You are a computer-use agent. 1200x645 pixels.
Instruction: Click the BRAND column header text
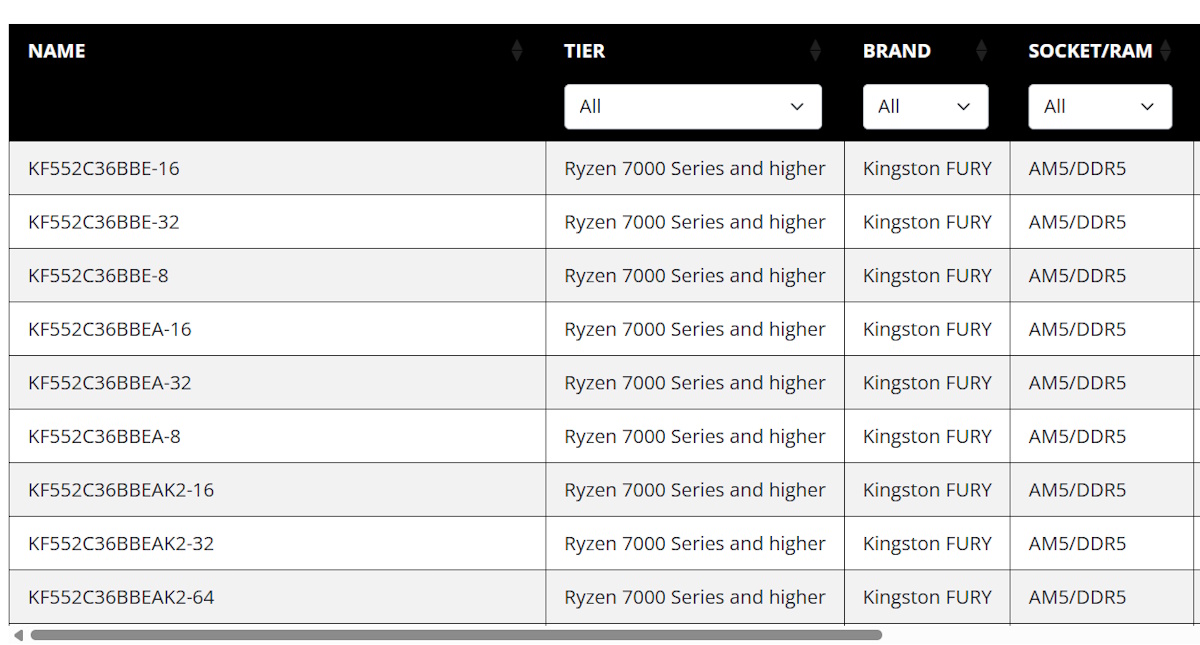896,51
